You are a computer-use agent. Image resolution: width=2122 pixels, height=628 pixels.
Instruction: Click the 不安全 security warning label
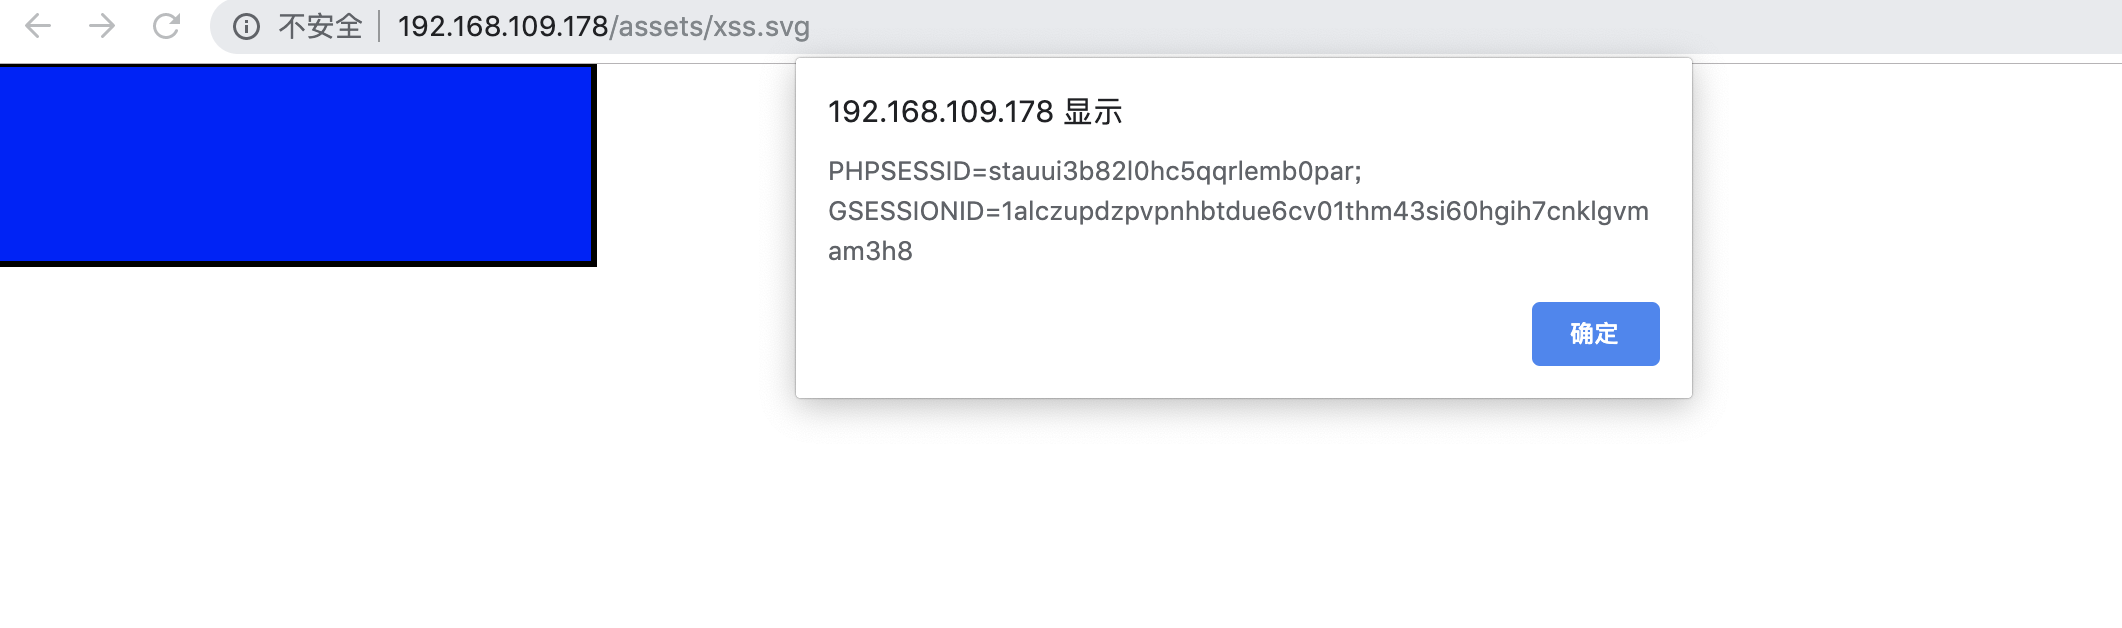(x=320, y=27)
